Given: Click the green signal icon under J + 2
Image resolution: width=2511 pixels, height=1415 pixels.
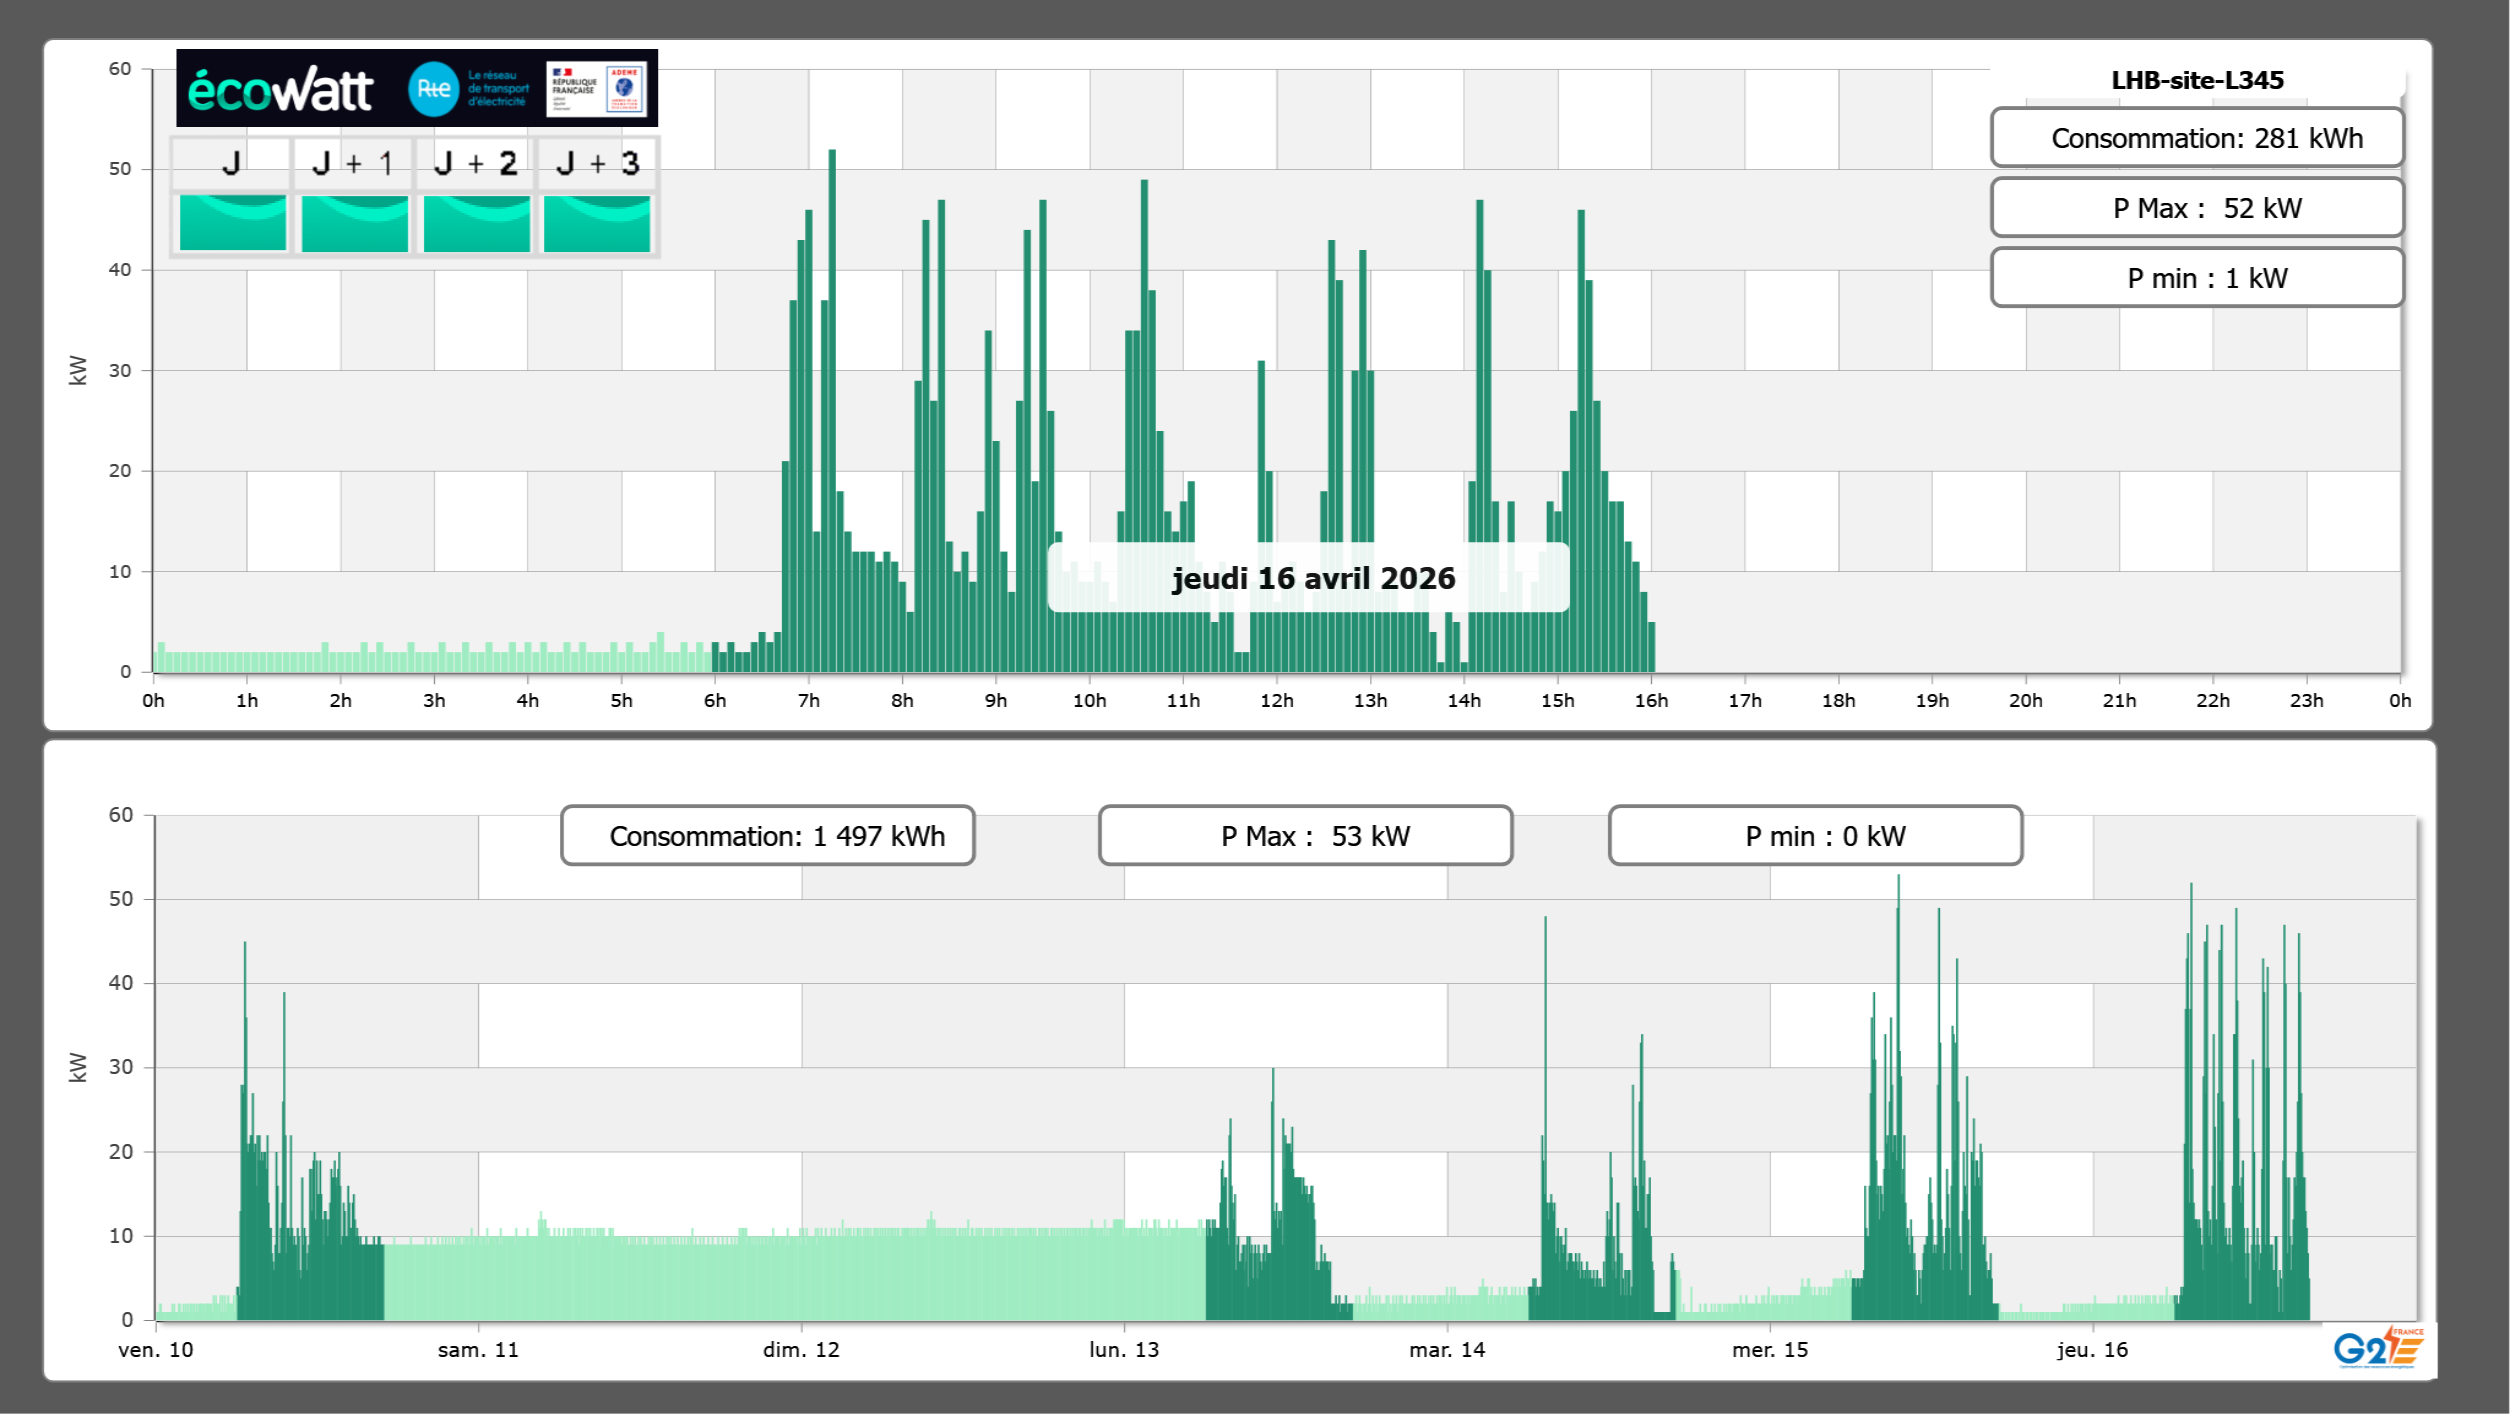Looking at the screenshot, I should coord(476,223).
